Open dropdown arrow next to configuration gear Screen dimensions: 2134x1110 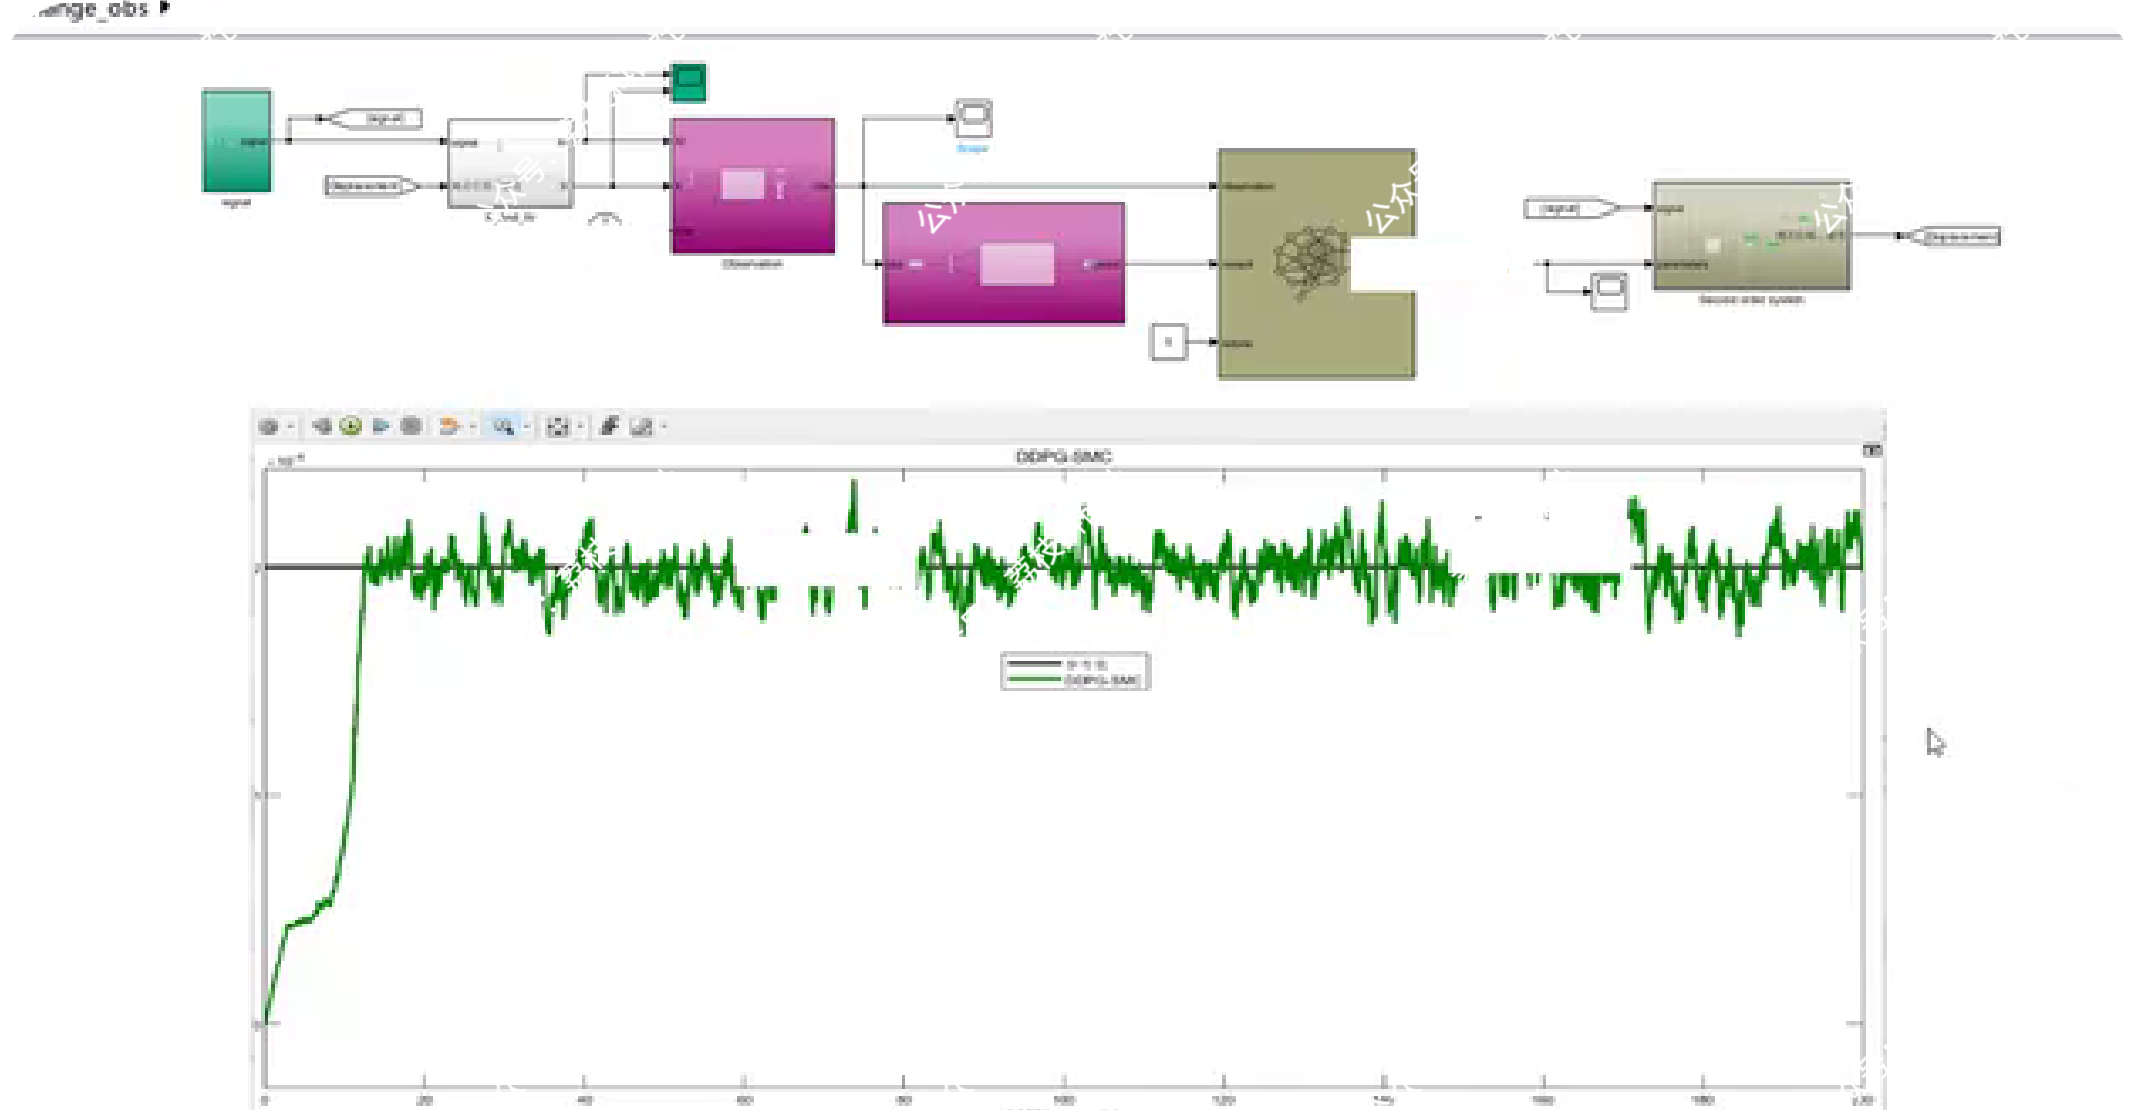[291, 427]
